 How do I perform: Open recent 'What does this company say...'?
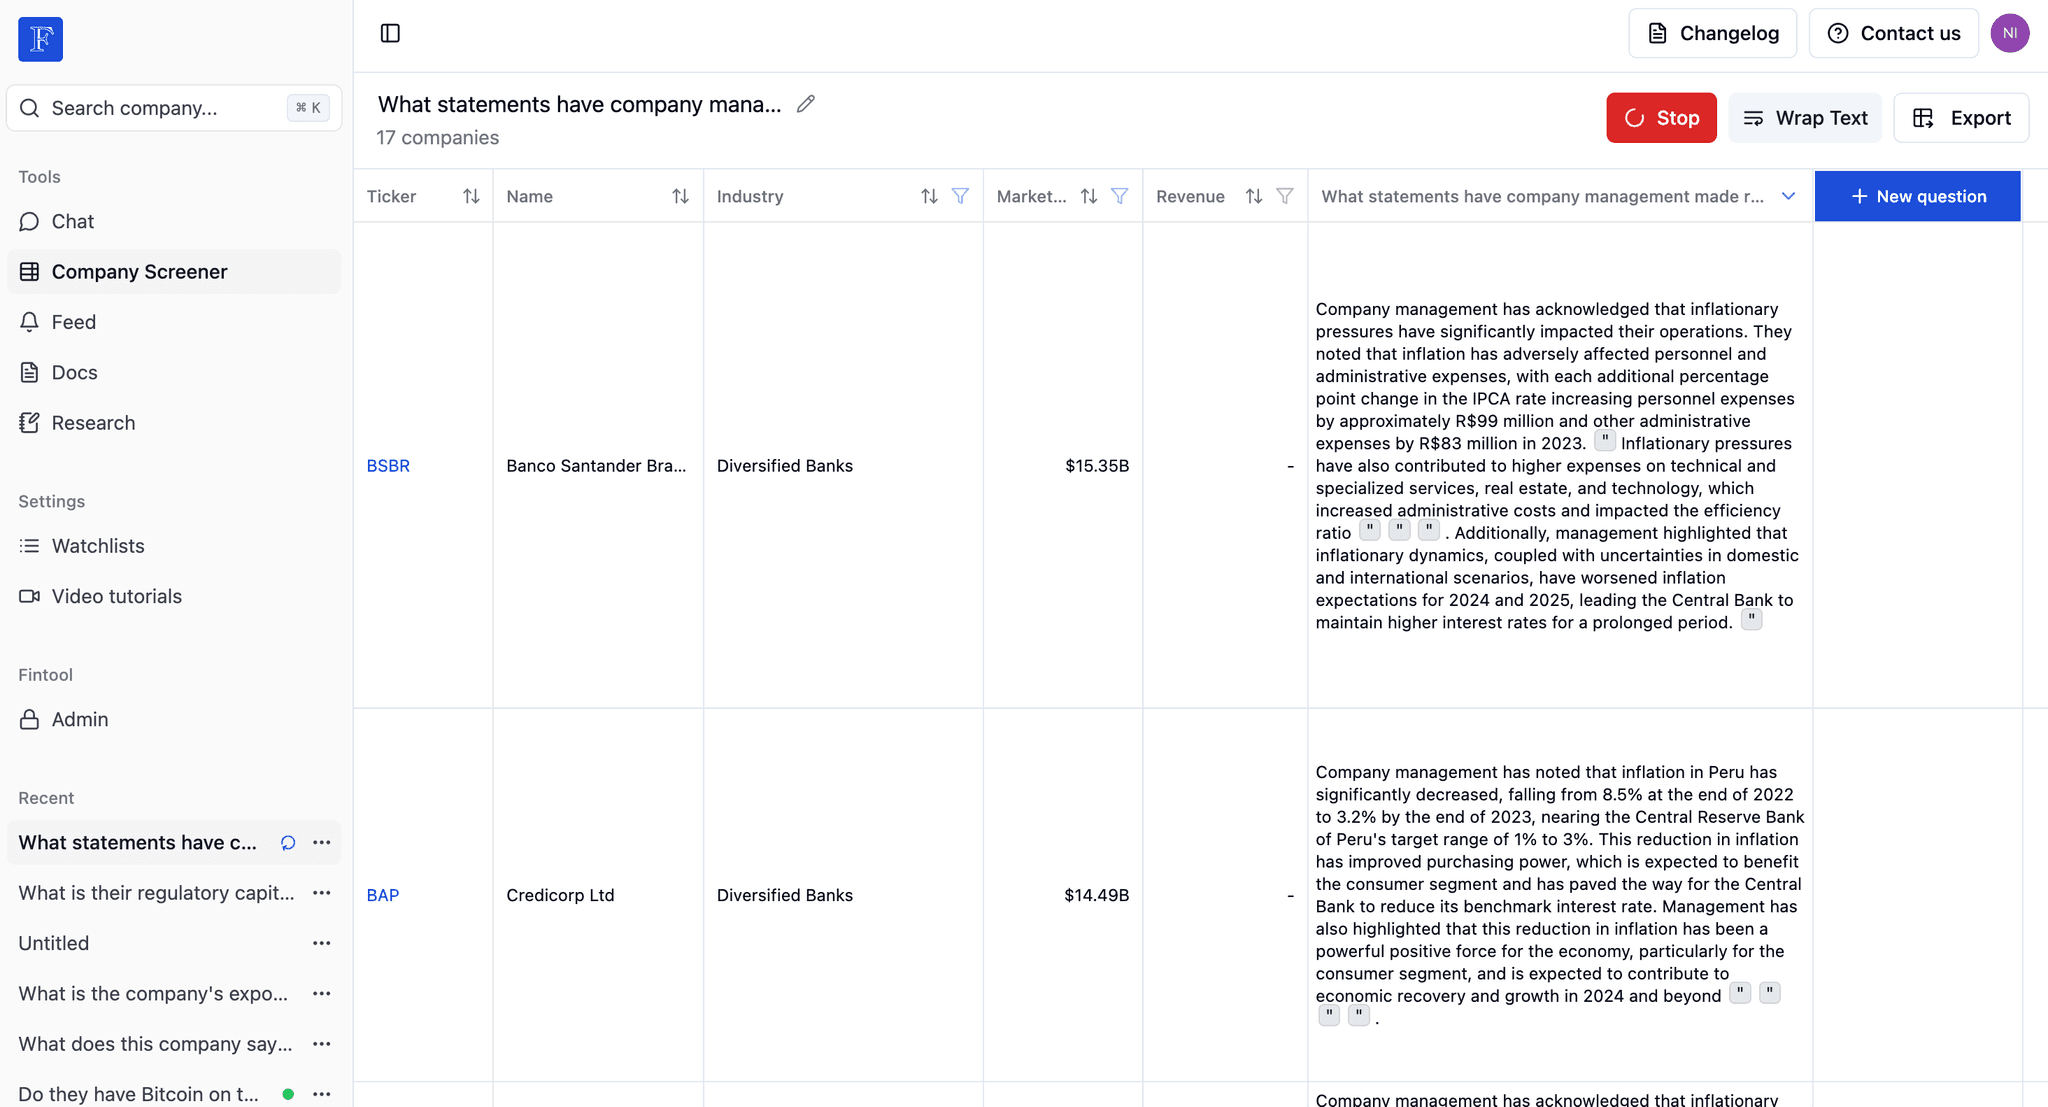click(x=156, y=1044)
